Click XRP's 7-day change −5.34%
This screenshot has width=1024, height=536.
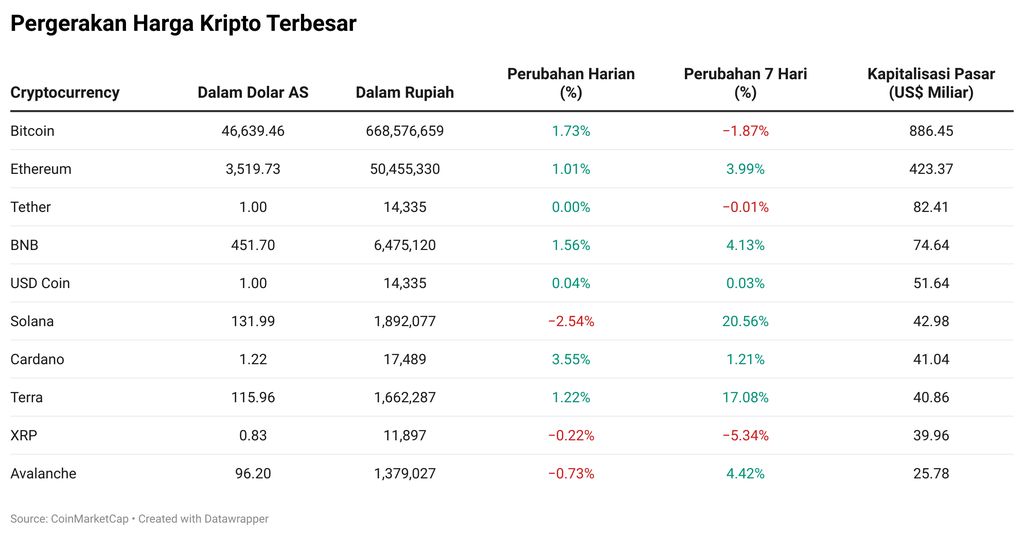coord(745,435)
